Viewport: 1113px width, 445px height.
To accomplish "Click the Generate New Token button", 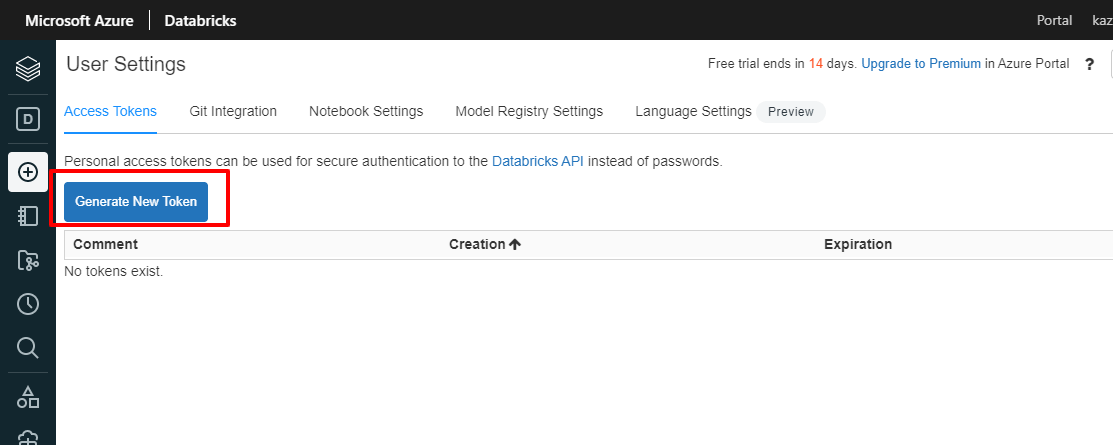I will pos(136,201).
